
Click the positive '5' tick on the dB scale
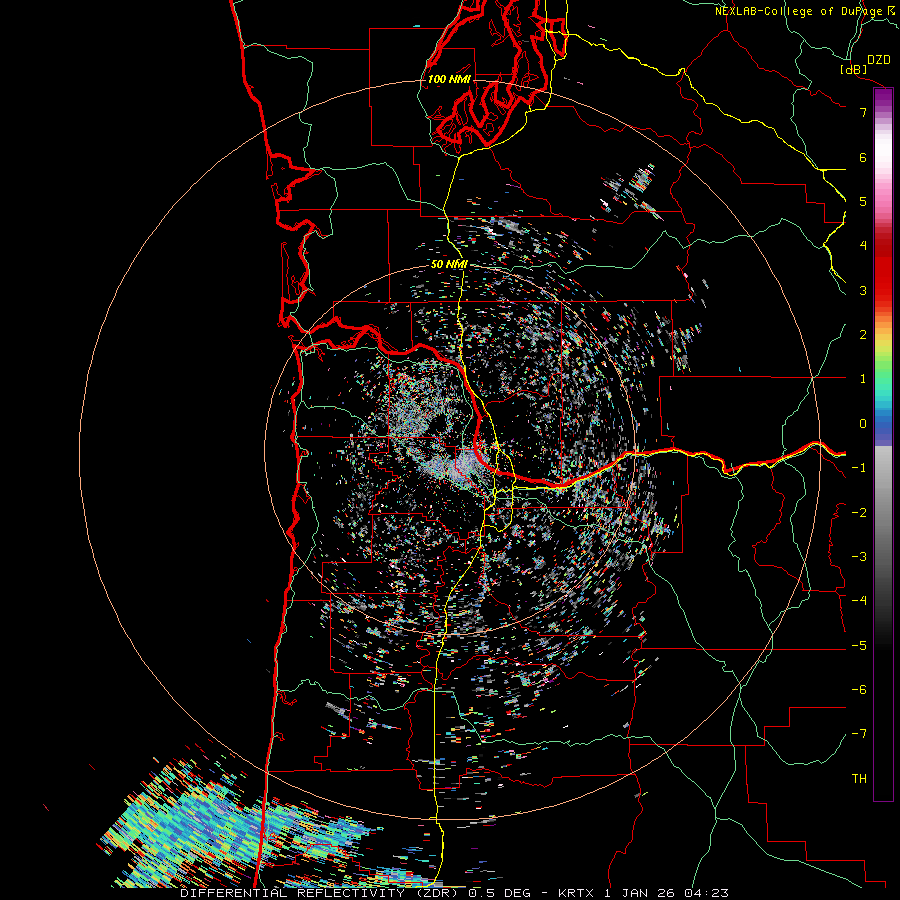(863, 201)
